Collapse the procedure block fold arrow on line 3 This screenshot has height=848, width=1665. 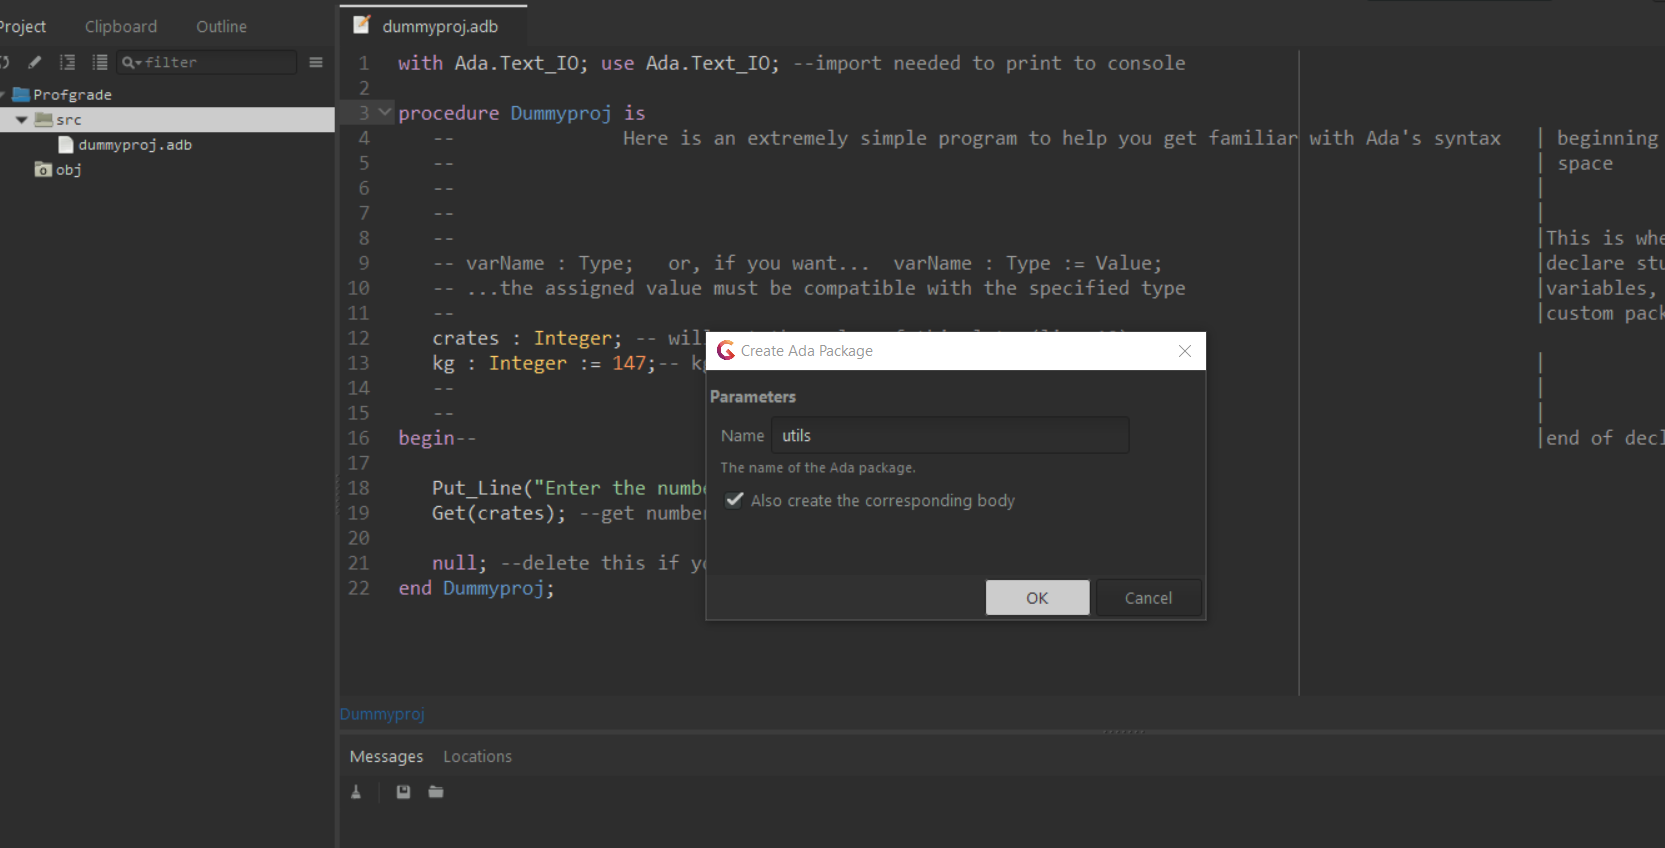[x=385, y=112]
